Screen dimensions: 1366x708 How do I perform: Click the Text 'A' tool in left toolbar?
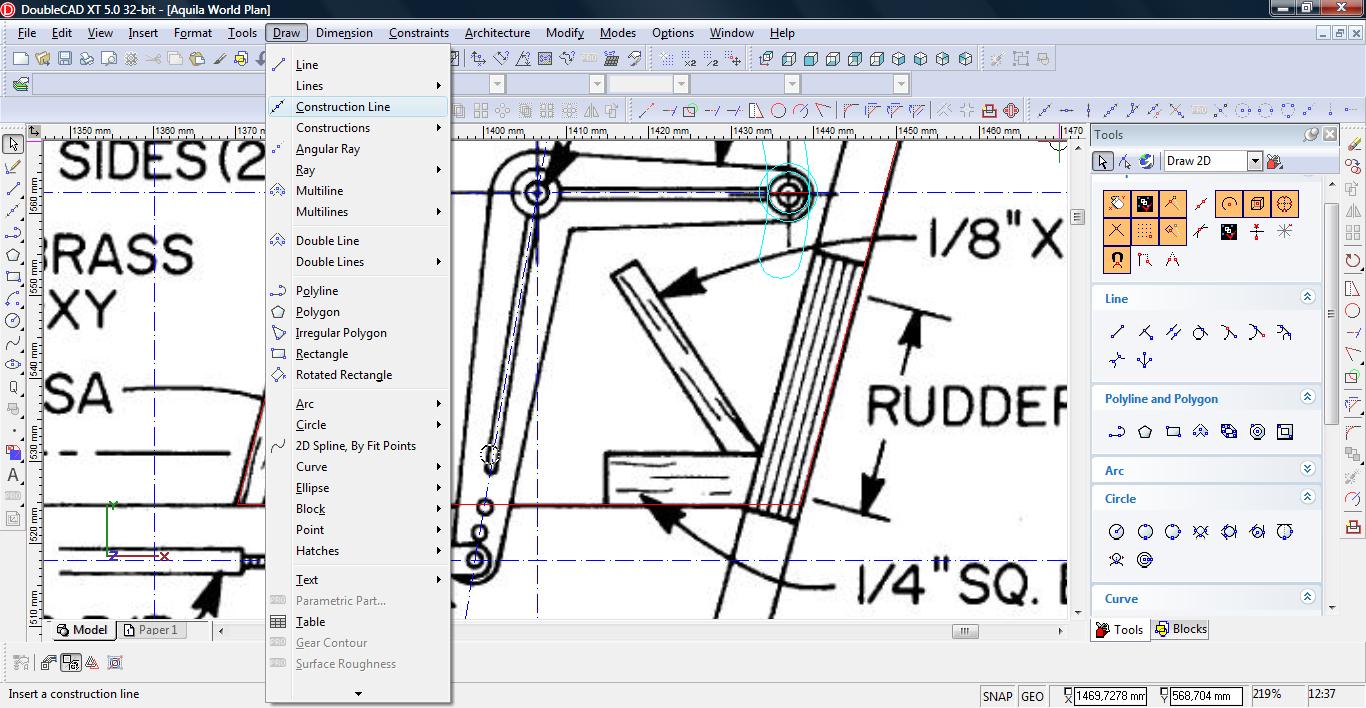click(13, 475)
